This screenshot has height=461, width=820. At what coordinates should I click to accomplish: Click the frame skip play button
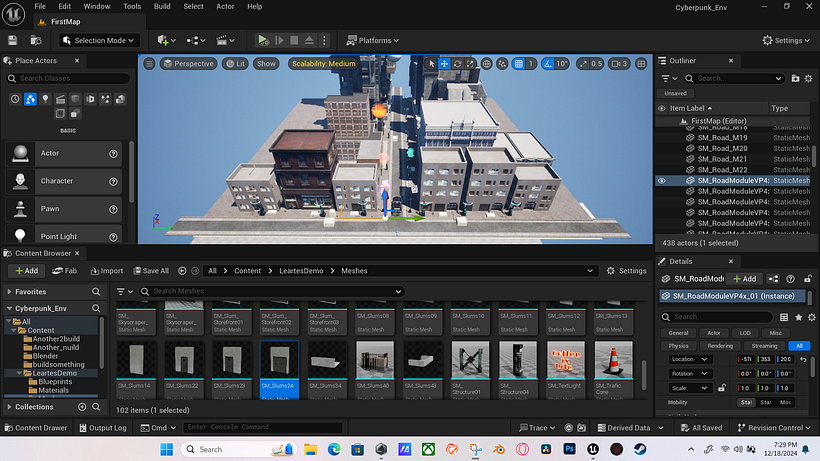point(279,40)
